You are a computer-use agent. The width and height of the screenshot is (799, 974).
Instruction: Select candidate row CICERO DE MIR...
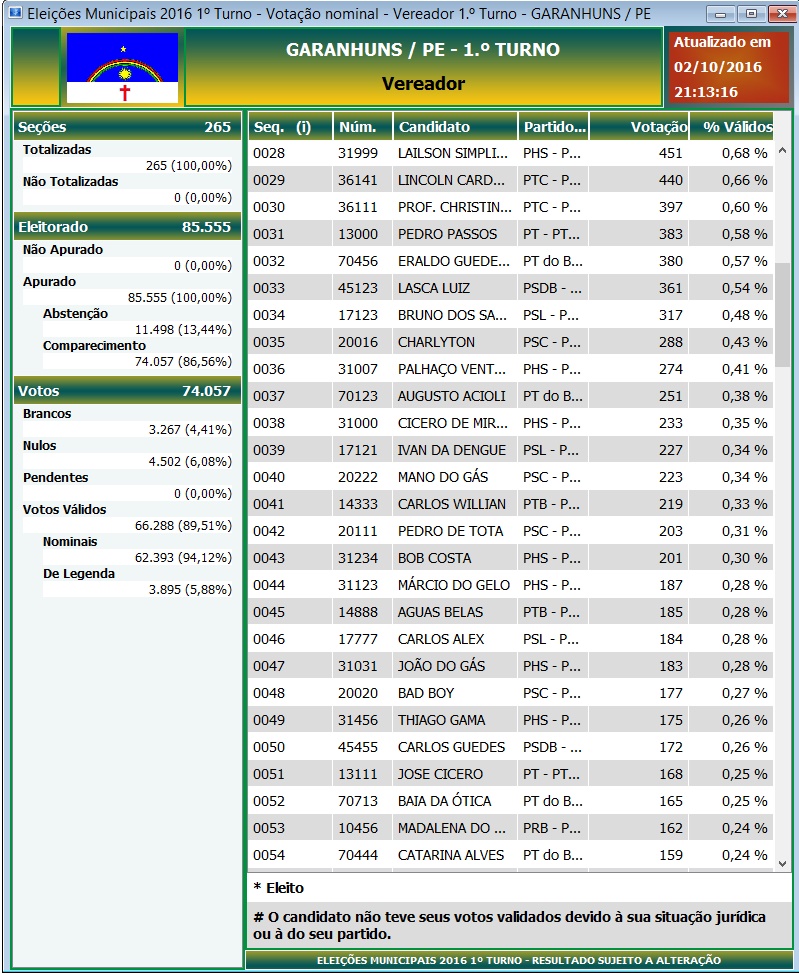click(x=510, y=423)
